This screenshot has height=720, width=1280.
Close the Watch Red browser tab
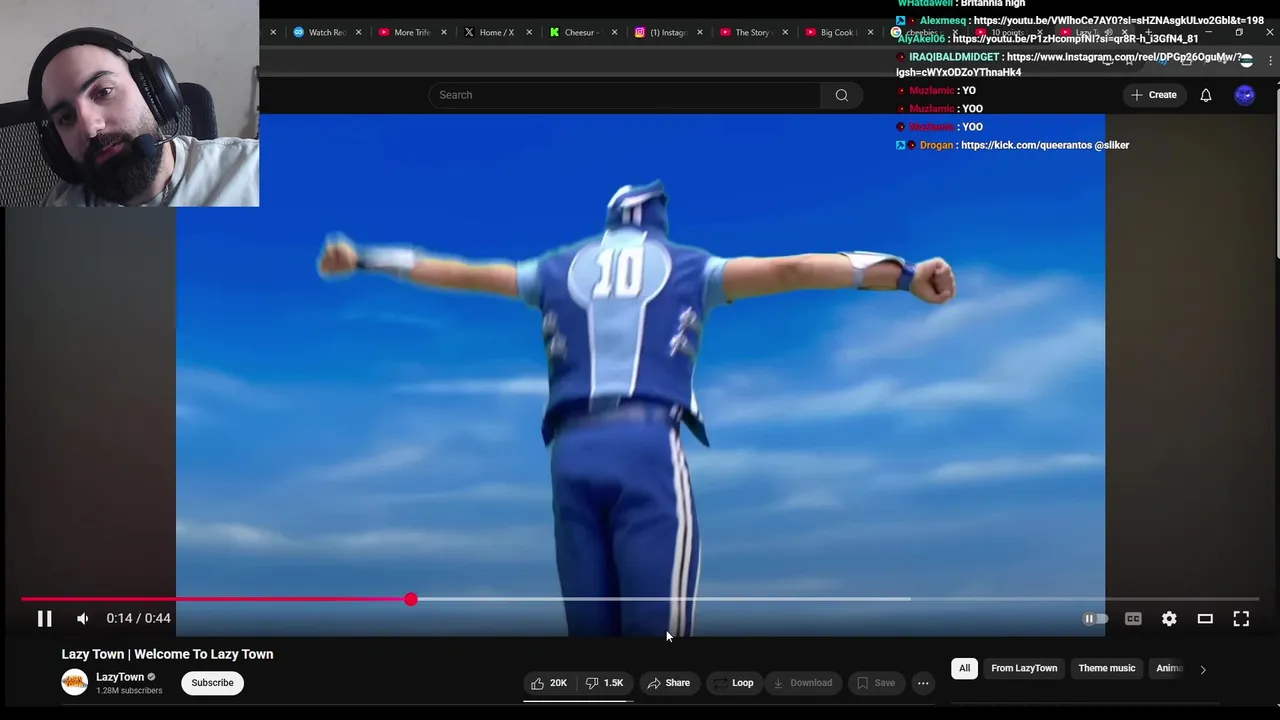[358, 32]
